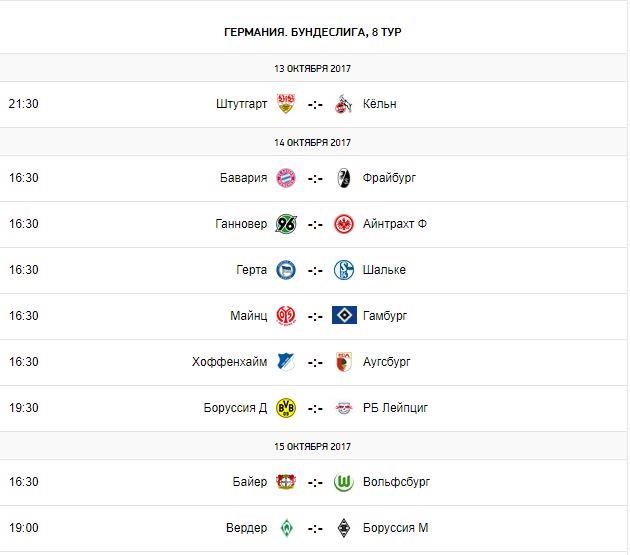Image resolution: width=630 pixels, height=555 pixels.
Task: Select the Hertha Berlin logo
Action: coord(286,270)
